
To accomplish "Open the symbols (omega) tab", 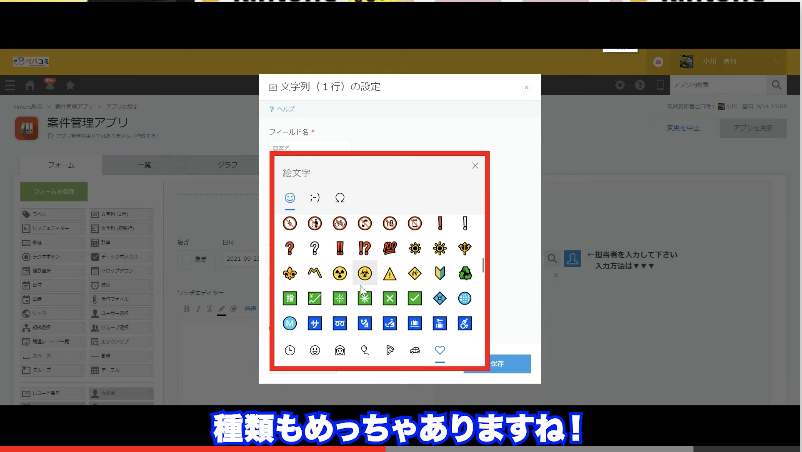I will (340, 197).
